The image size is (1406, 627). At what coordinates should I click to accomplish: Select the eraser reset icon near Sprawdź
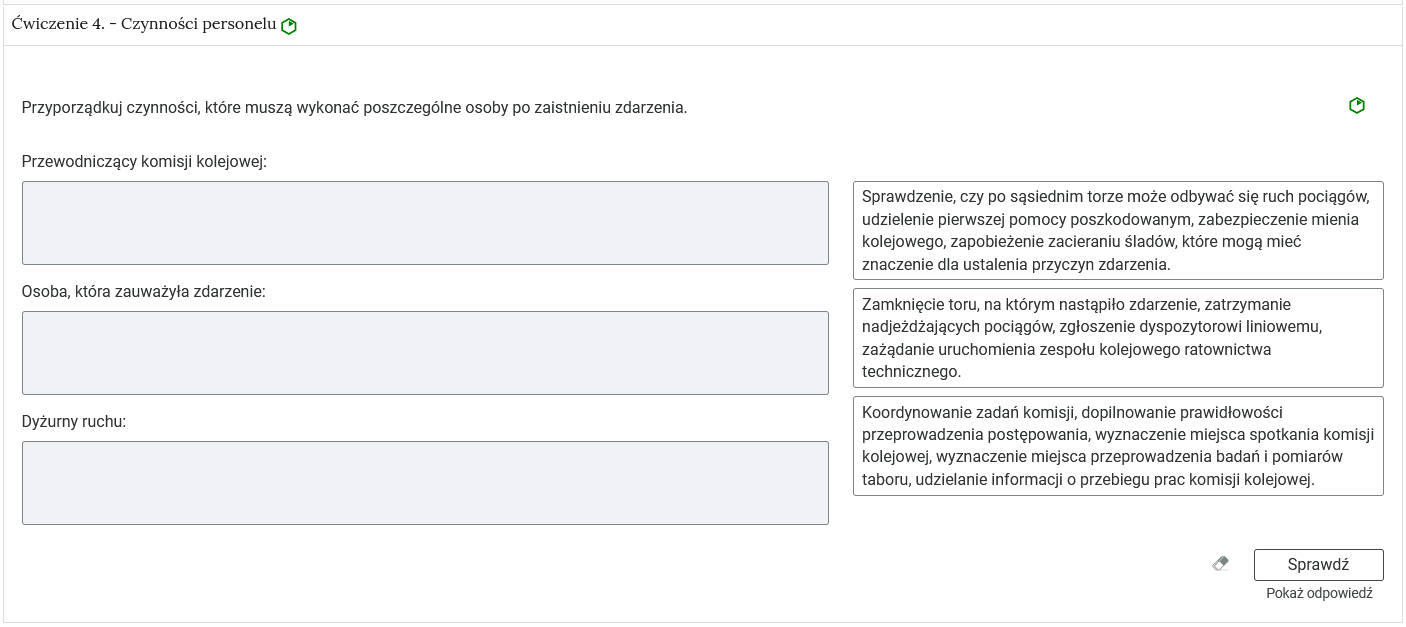coord(1221,563)
